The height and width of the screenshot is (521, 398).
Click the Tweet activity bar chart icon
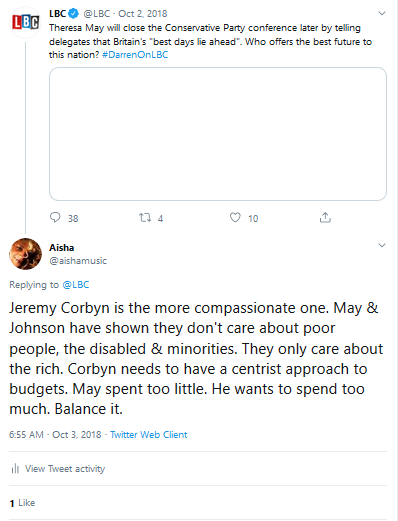tap(15, 469)
